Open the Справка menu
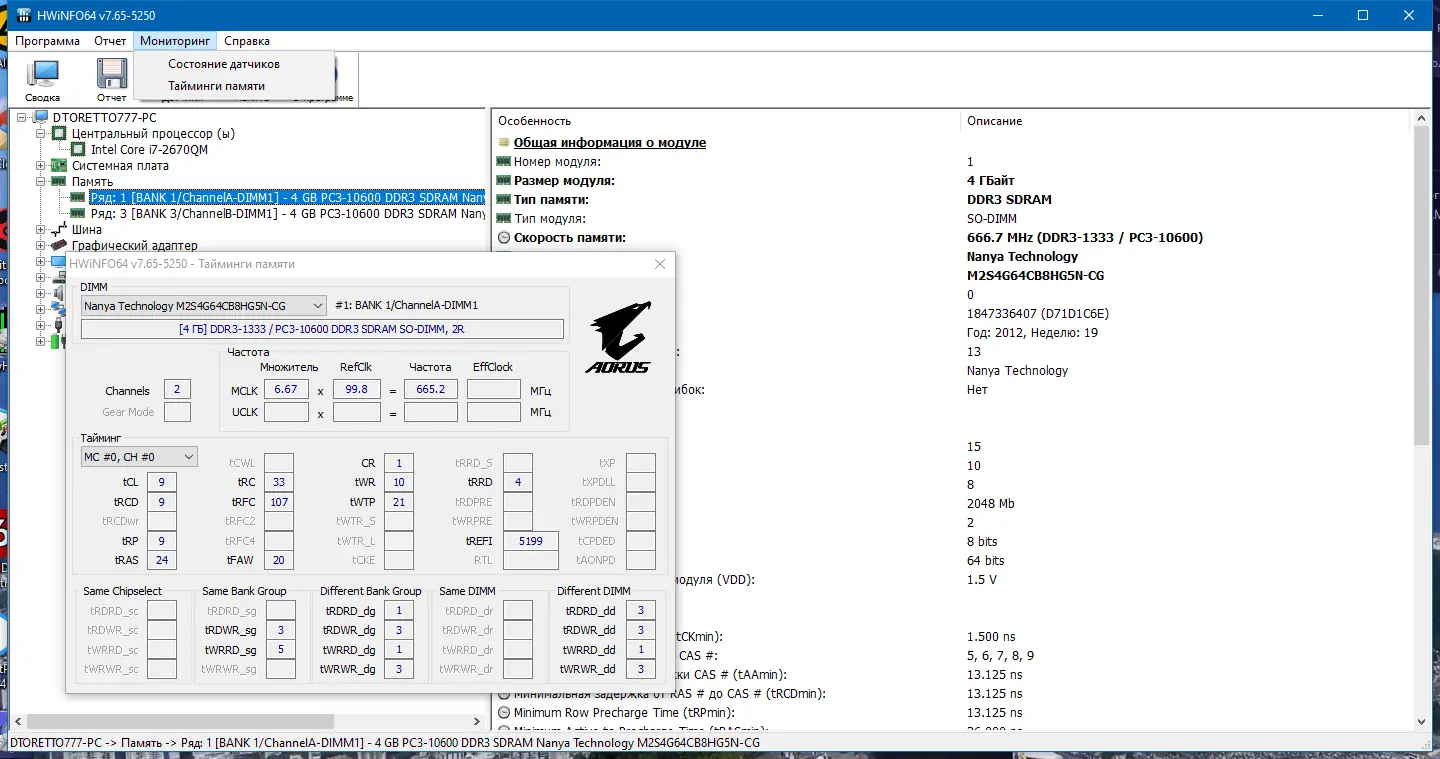Screen dimensions: 1440x759 (247, 41)
